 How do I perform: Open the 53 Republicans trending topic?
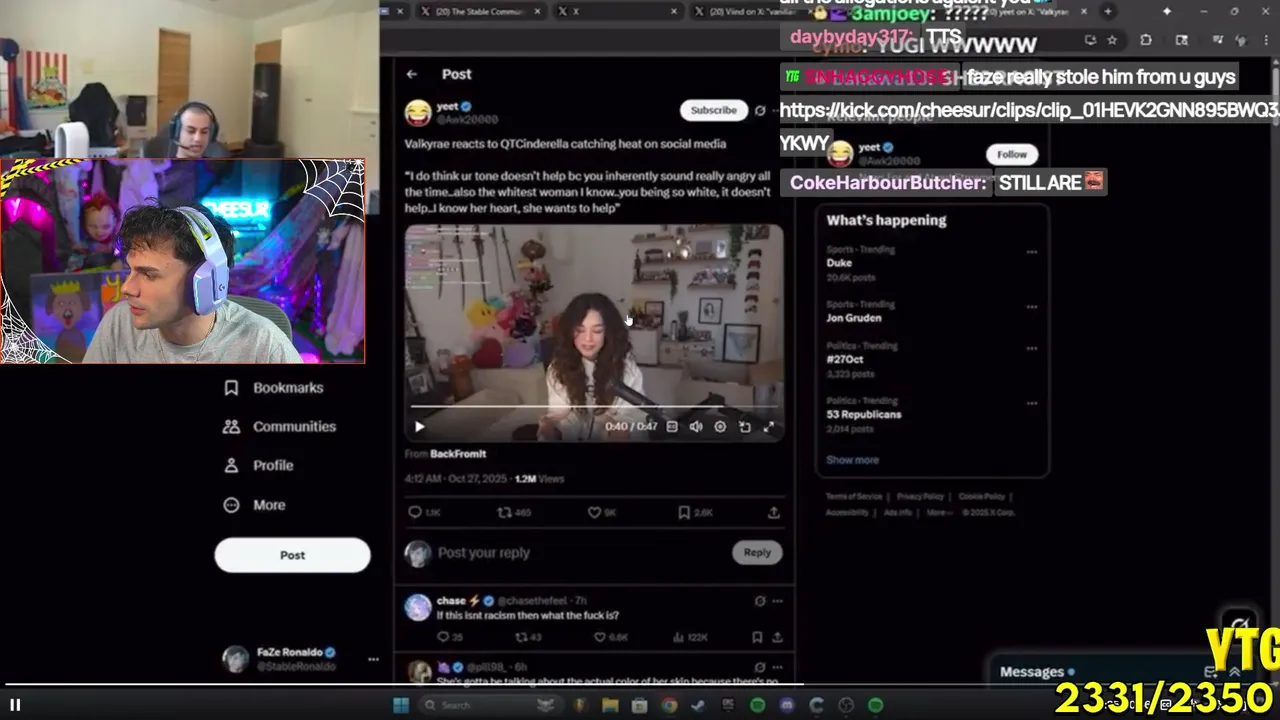tap(864, 414)
